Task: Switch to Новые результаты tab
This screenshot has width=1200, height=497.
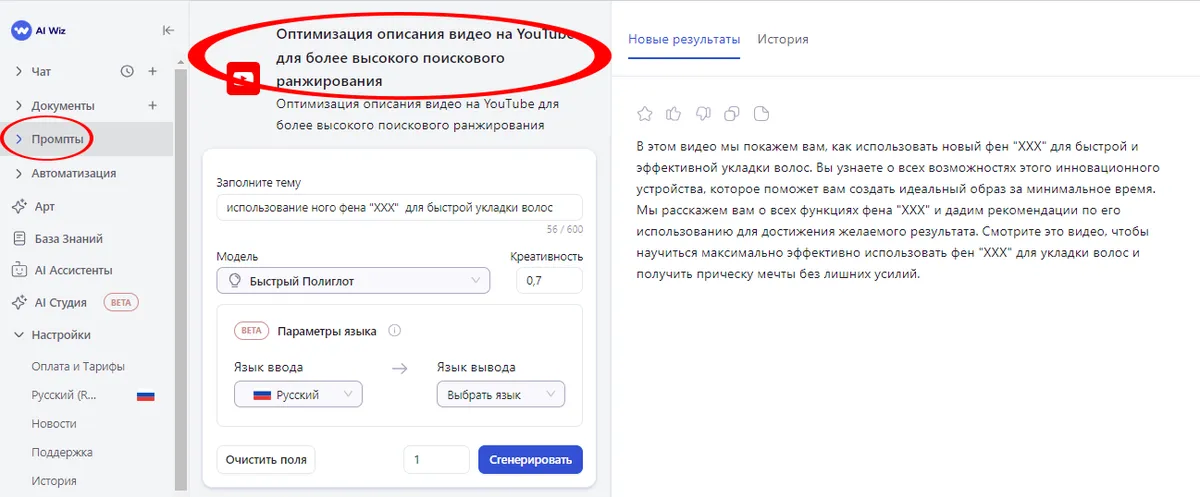Action: 684,39
